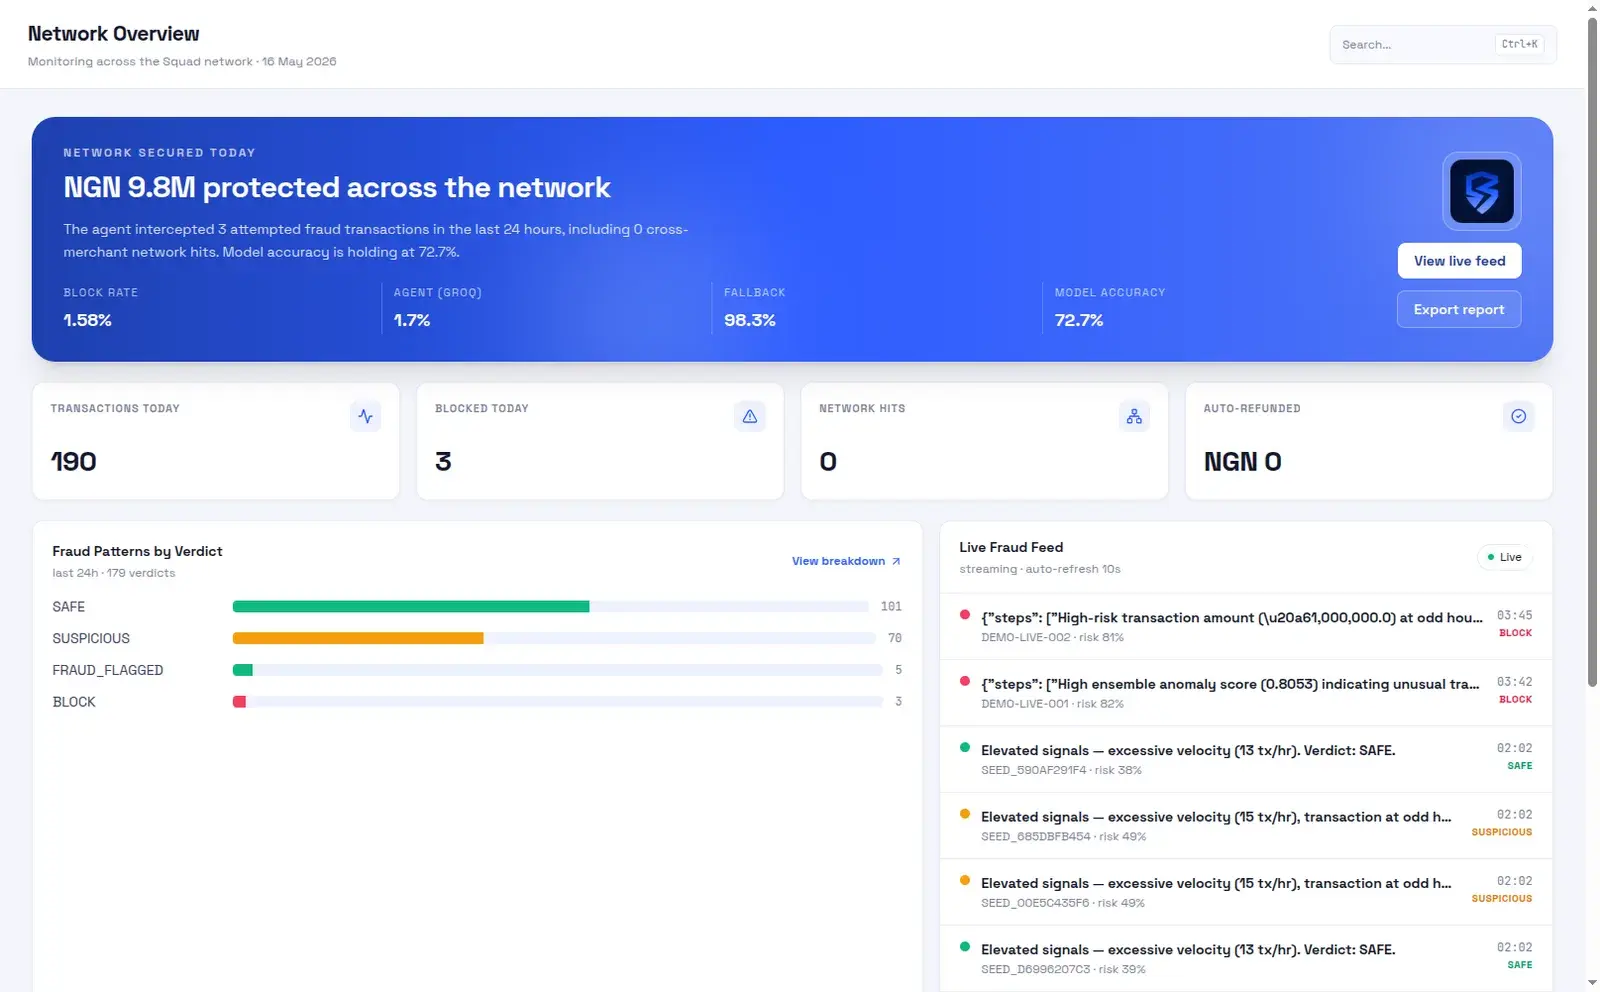Click the Model Accuracy value 72.7%

[1079, 320]
